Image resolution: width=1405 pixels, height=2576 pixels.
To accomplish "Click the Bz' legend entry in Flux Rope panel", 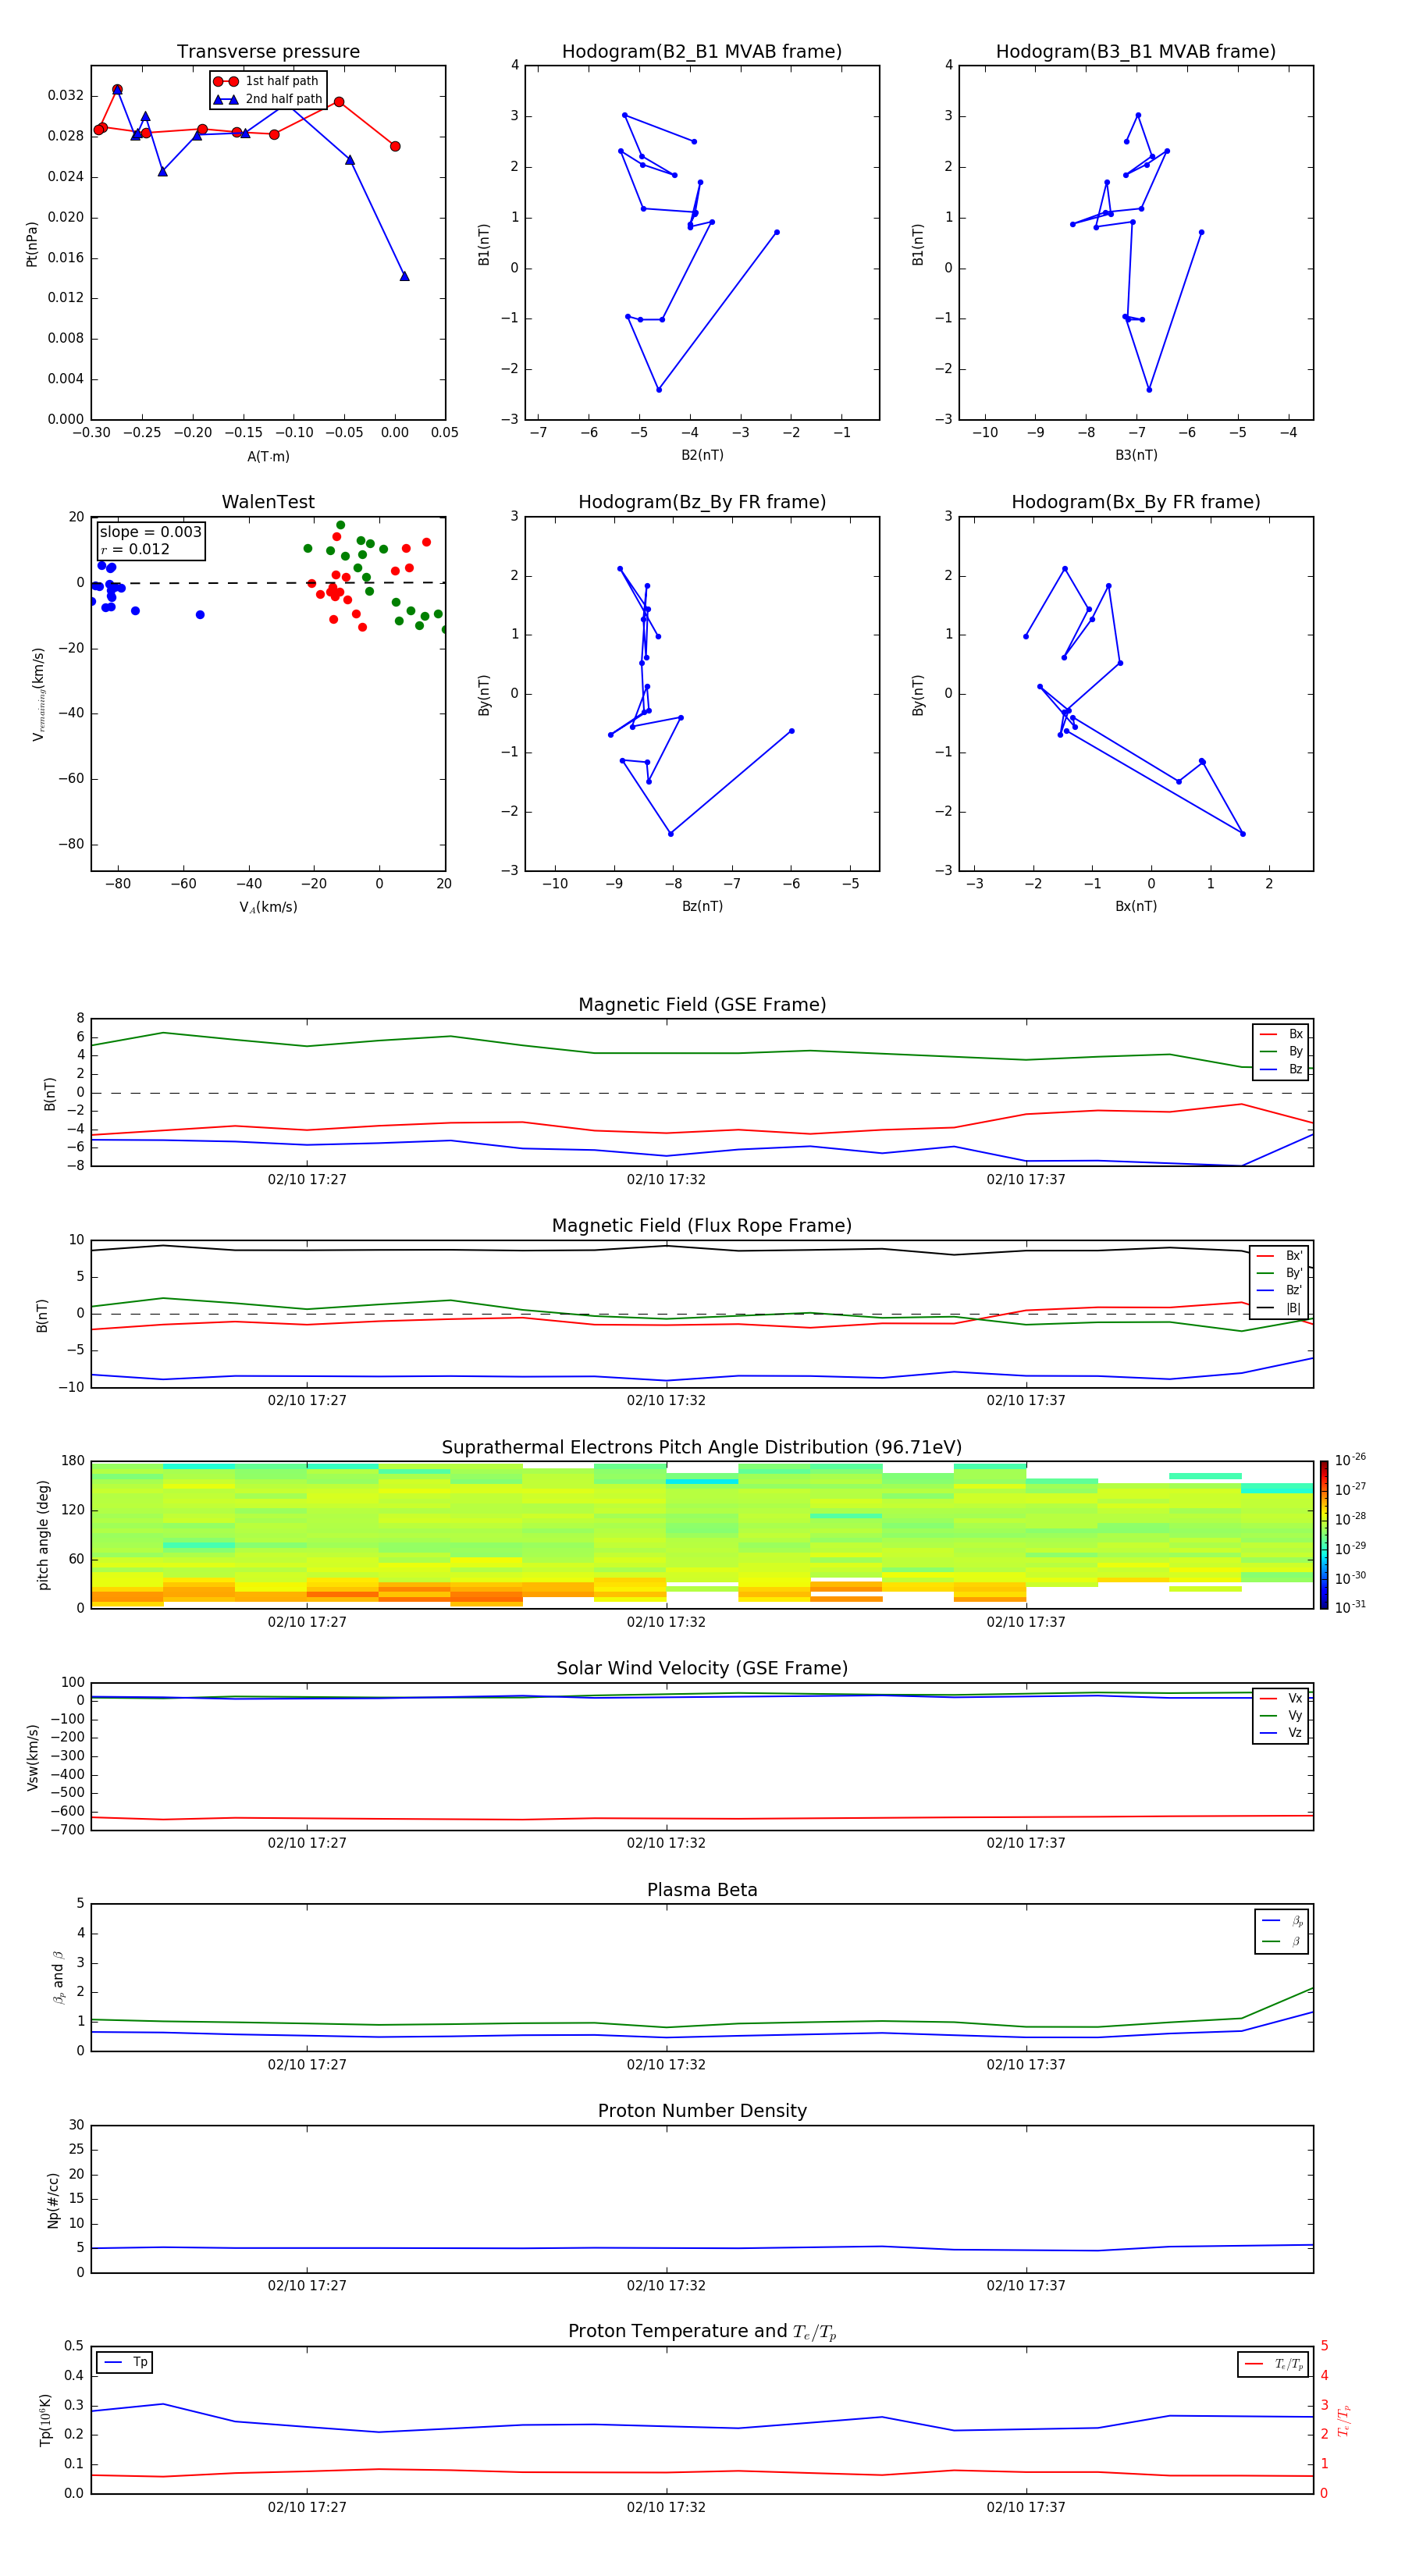I will [x=1280, y=1291].
